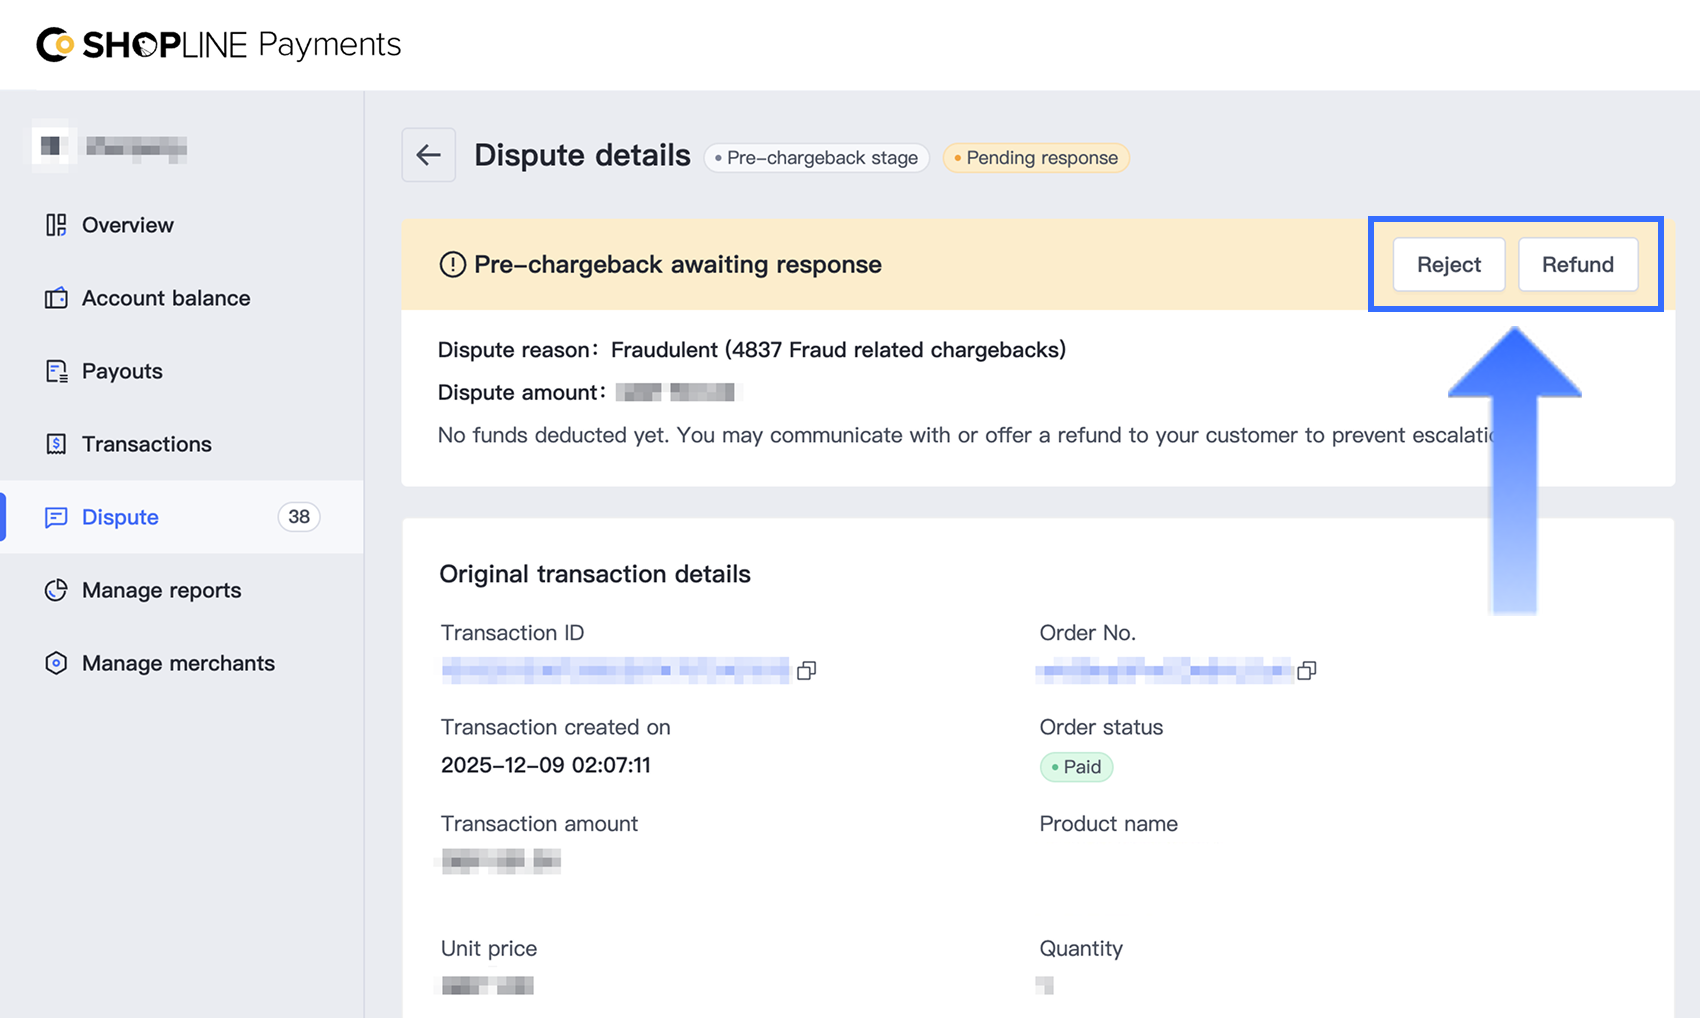The height and width of the screenshot is (1018, 1700).
Task: Click the blurred Transaction ID link
Action: [615, 670]
